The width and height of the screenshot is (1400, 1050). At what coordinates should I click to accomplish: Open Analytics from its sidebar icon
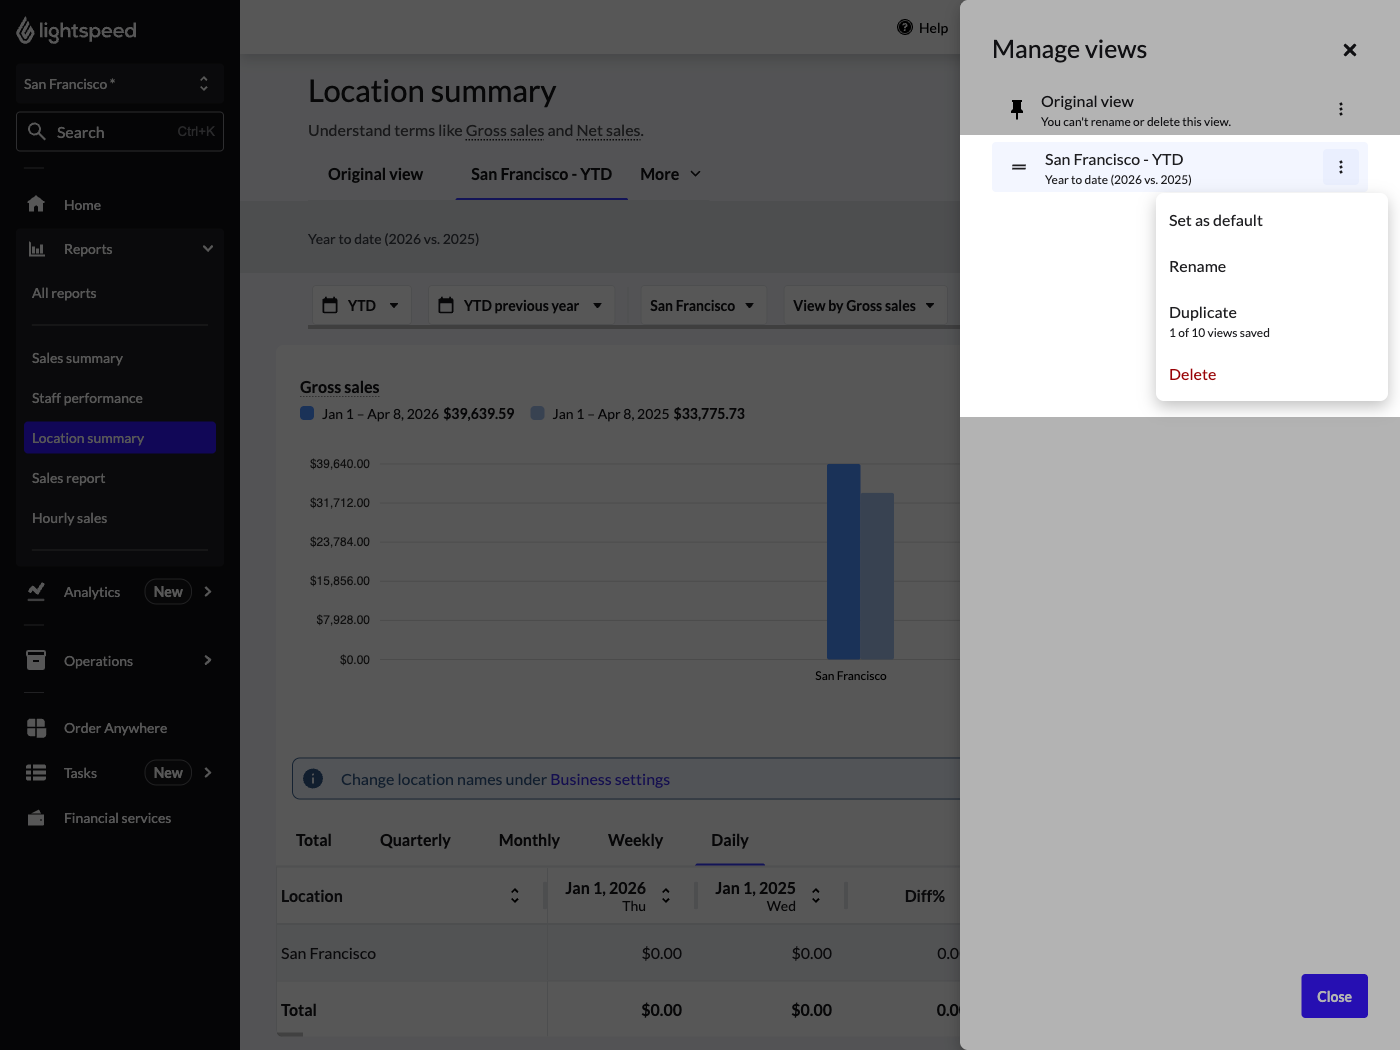[x=36, y=591]
